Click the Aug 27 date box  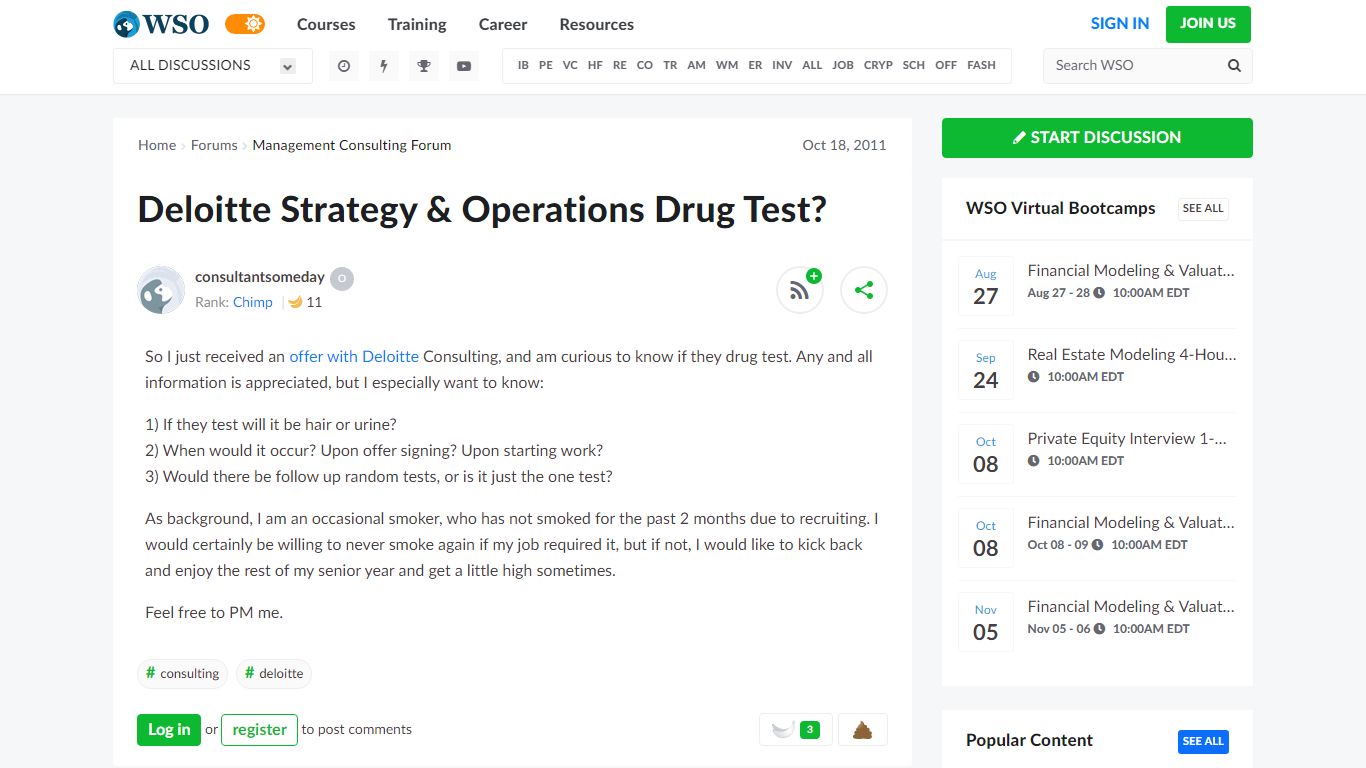986,286
